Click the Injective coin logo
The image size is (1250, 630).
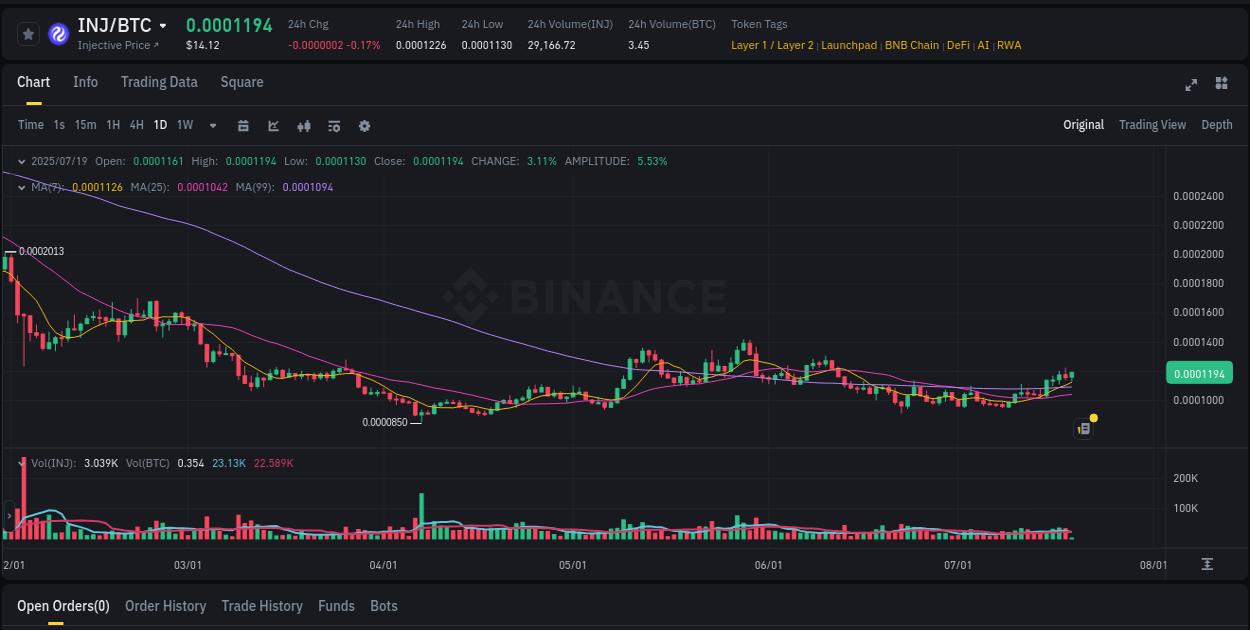coord(58,33)
